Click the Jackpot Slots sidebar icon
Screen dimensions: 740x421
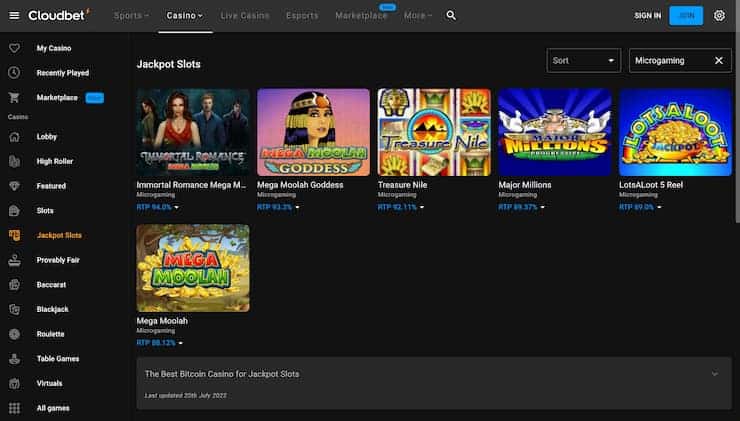(x=14, y=235)
